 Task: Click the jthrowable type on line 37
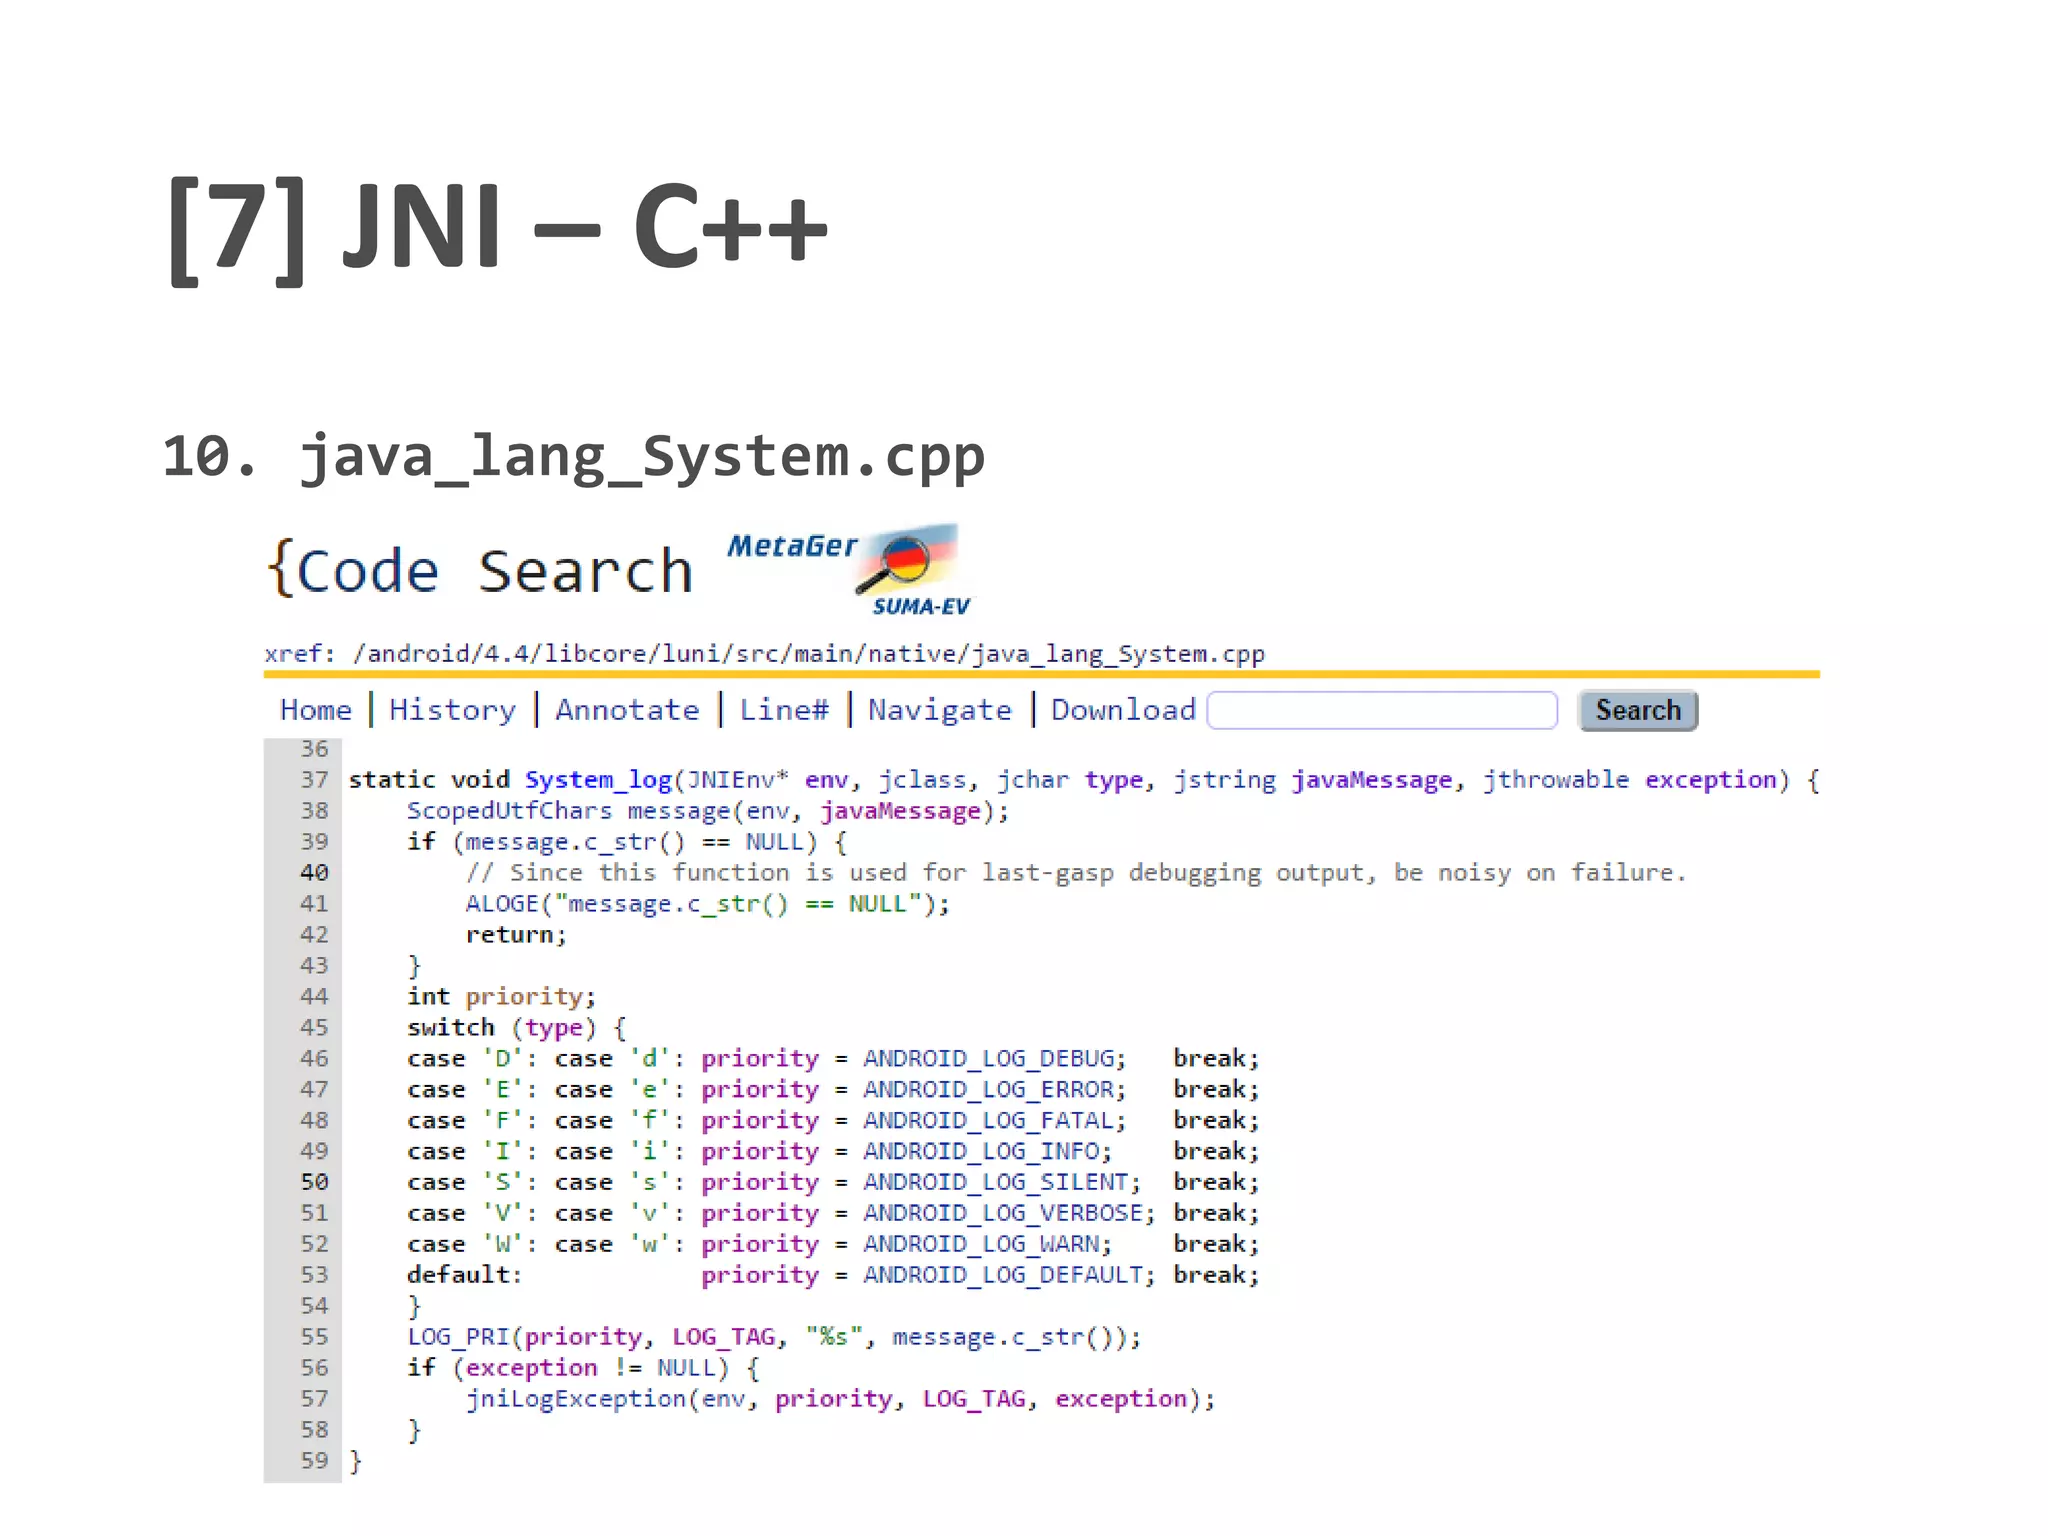(1555, 780)
